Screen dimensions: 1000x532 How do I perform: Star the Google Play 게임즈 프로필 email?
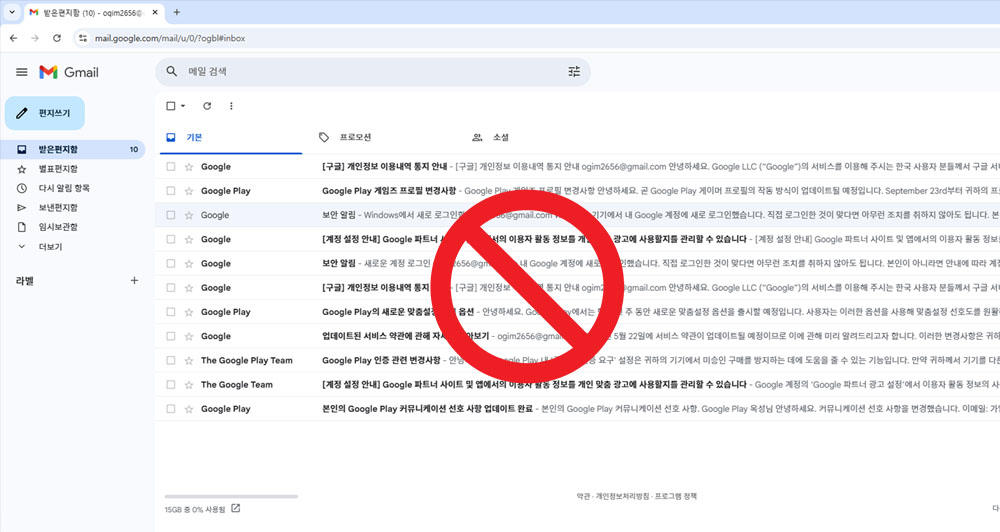pyautogui.click(x=189, y=191)
